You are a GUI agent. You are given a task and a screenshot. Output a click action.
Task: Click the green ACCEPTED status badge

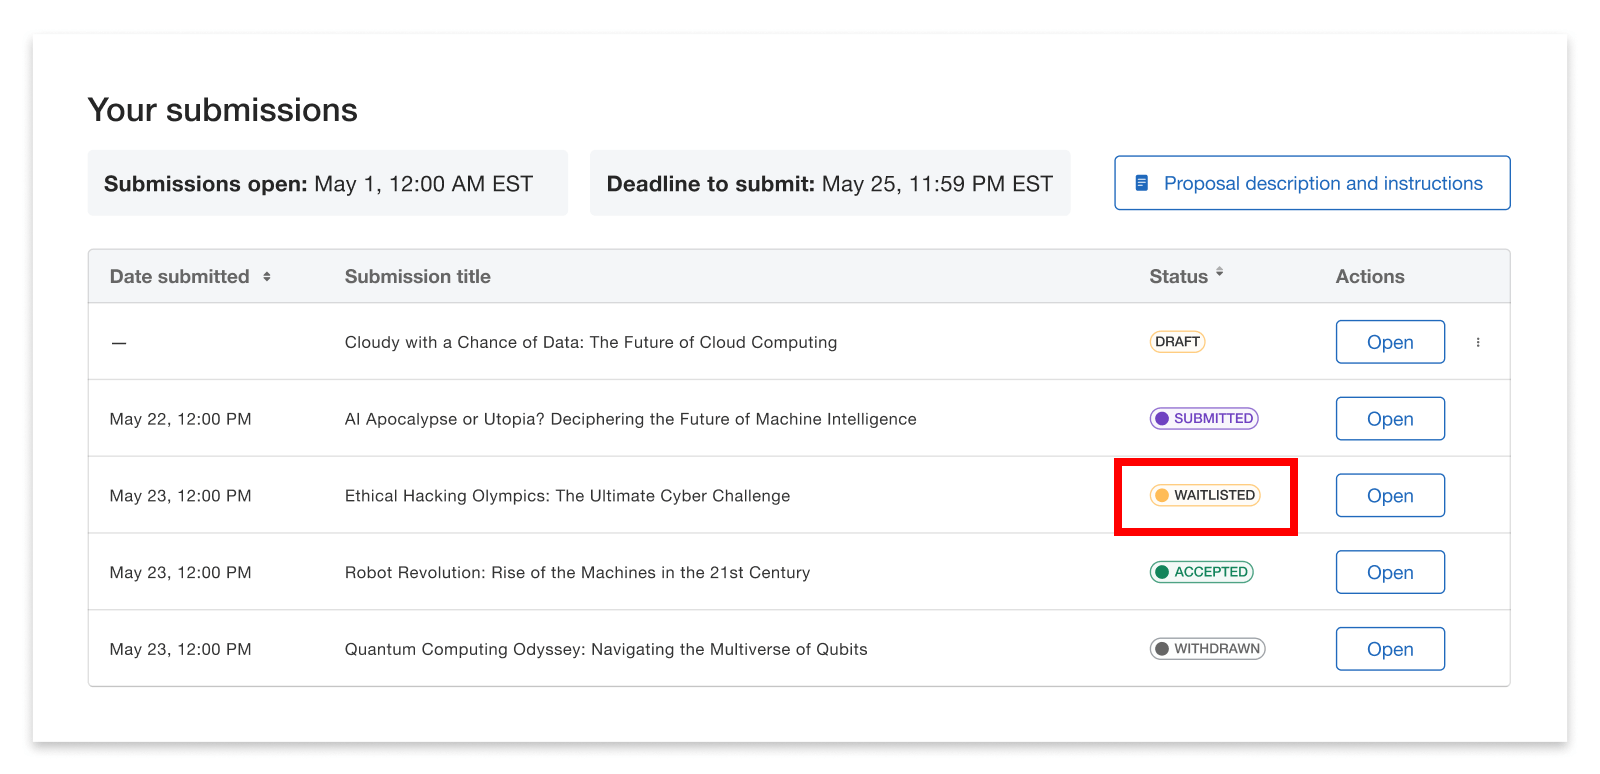click(1202, 572)
